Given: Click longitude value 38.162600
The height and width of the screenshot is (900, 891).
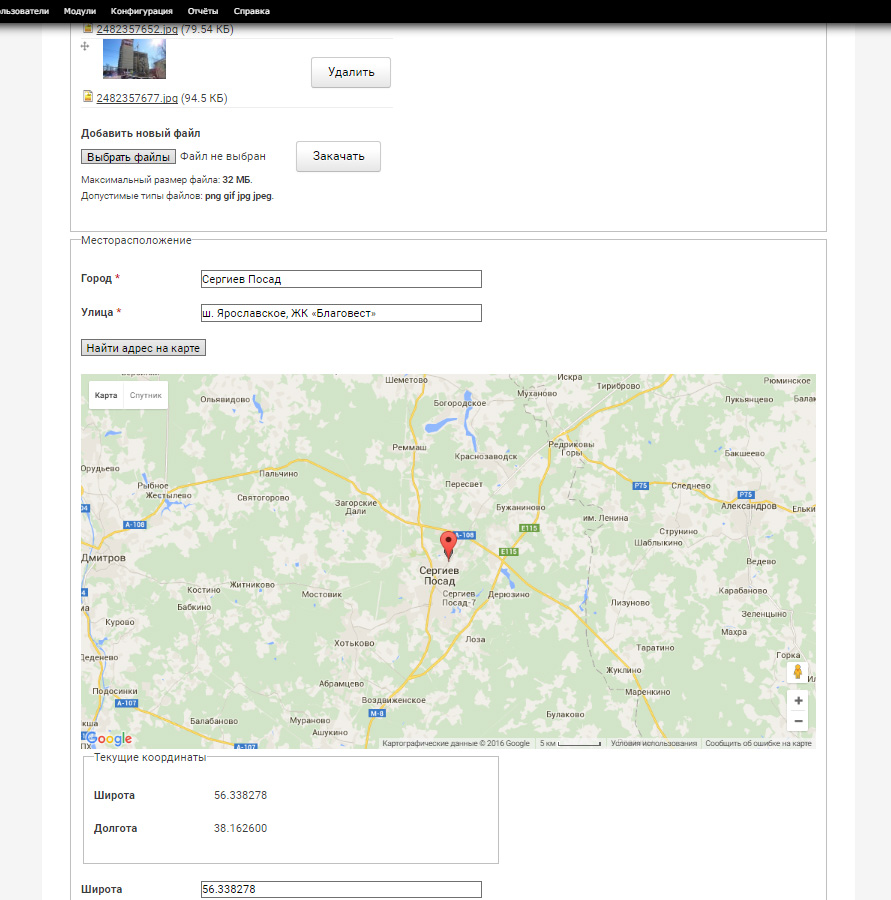Looking at the screenshot, I should pos(241,828).
